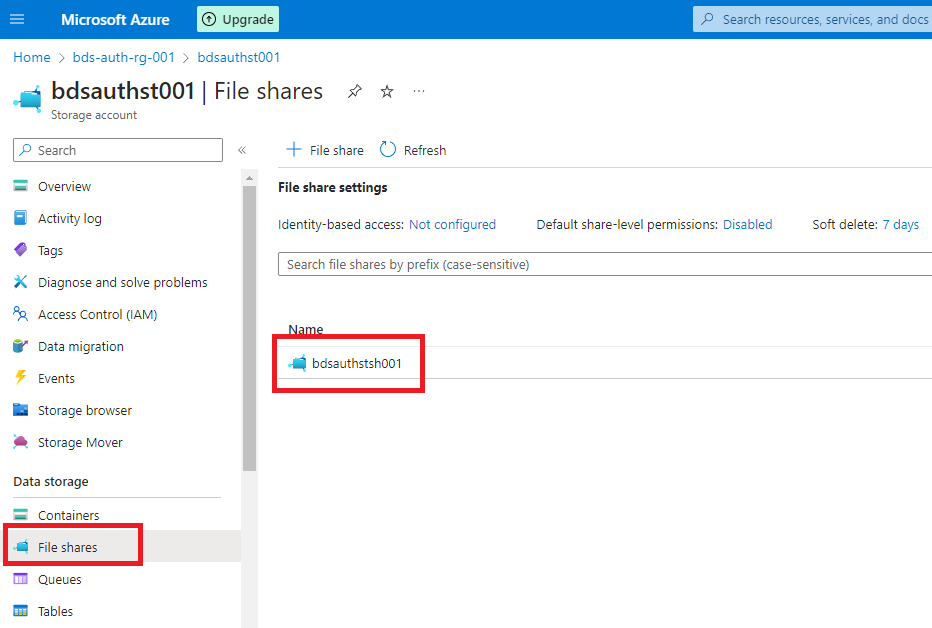Click the Containers icon

[x=20, y=515]
